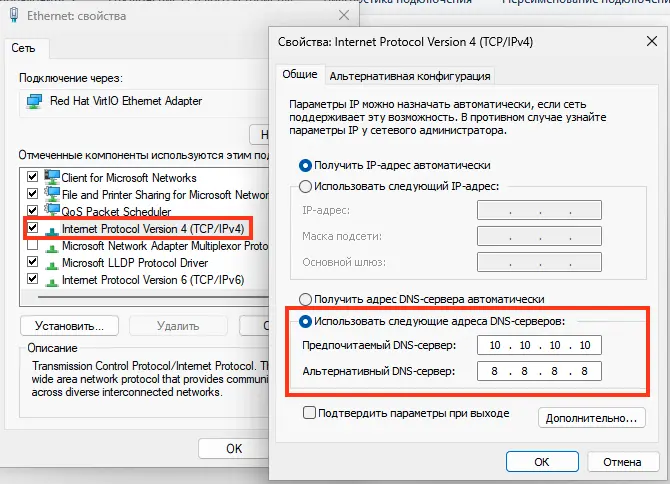Click the QoS Packet Scheduler icon
The width and height of the screenshot is (670, 484).
click(52, 211)
